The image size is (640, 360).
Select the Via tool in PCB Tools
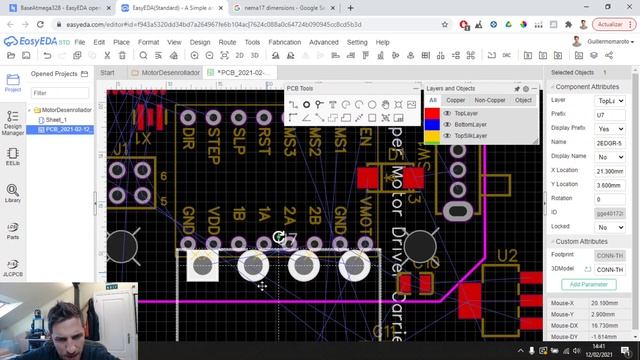point(319,105)
